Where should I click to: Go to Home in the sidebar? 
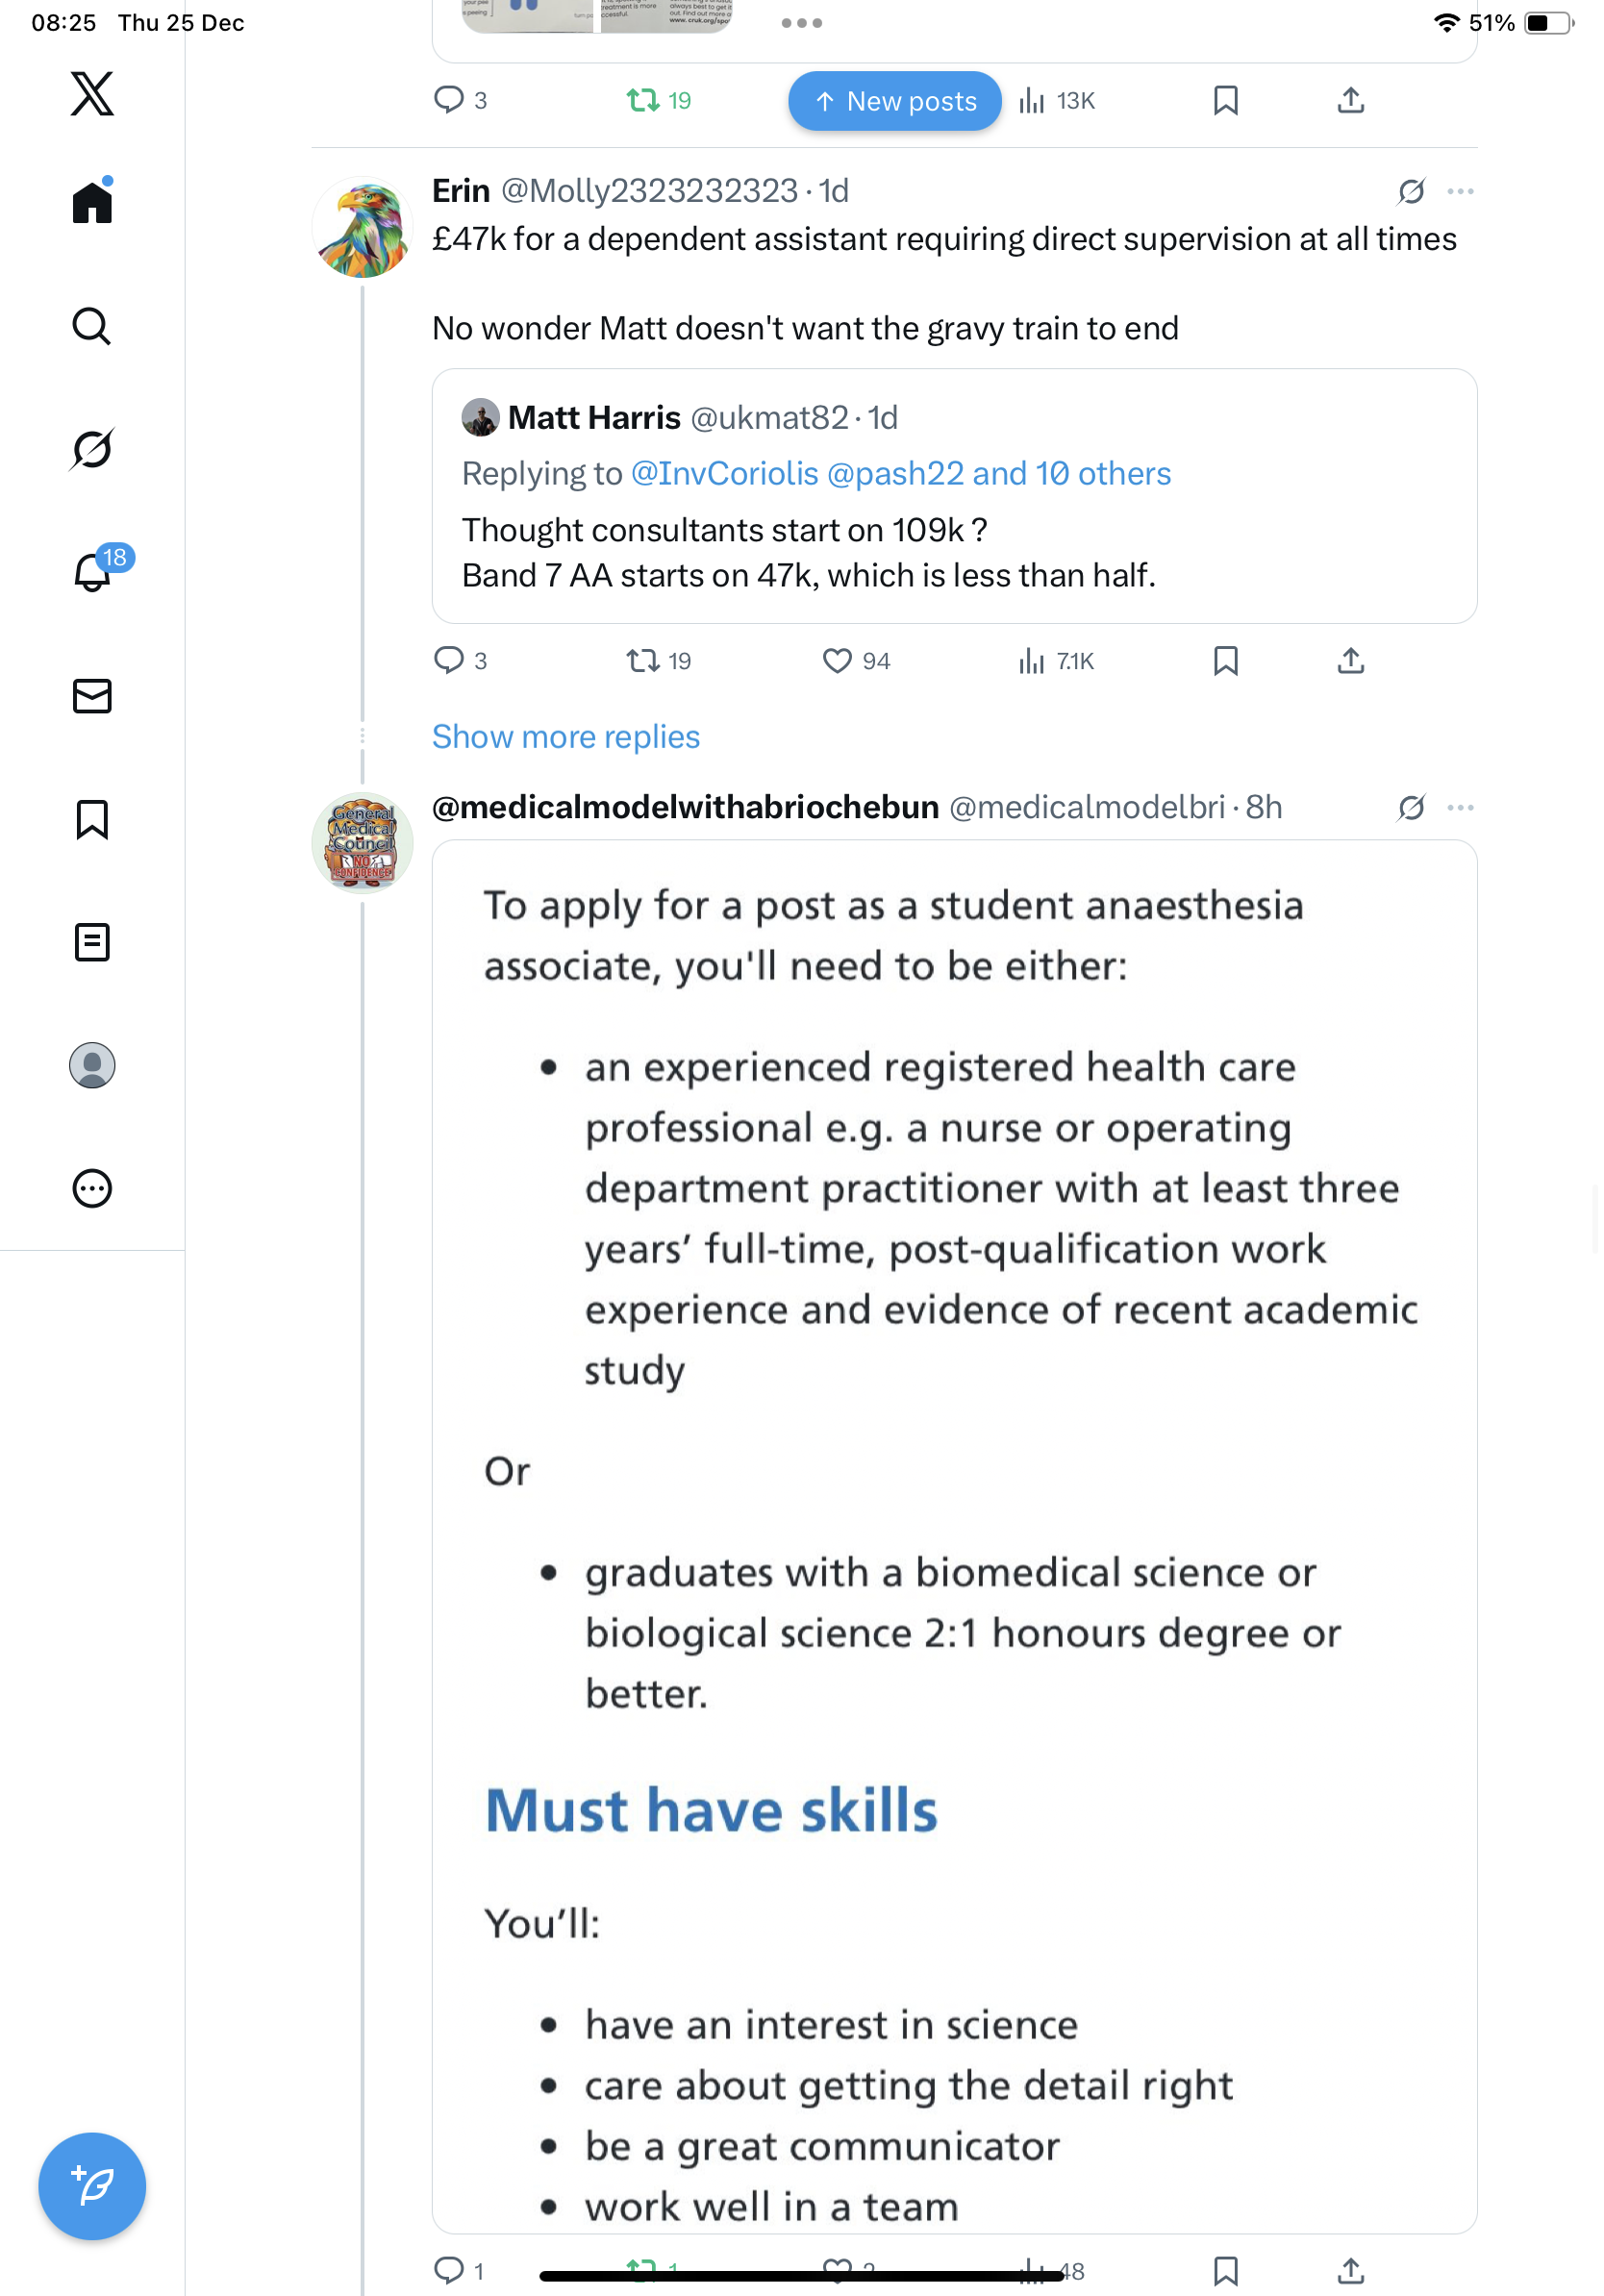[x=92, y=203]
